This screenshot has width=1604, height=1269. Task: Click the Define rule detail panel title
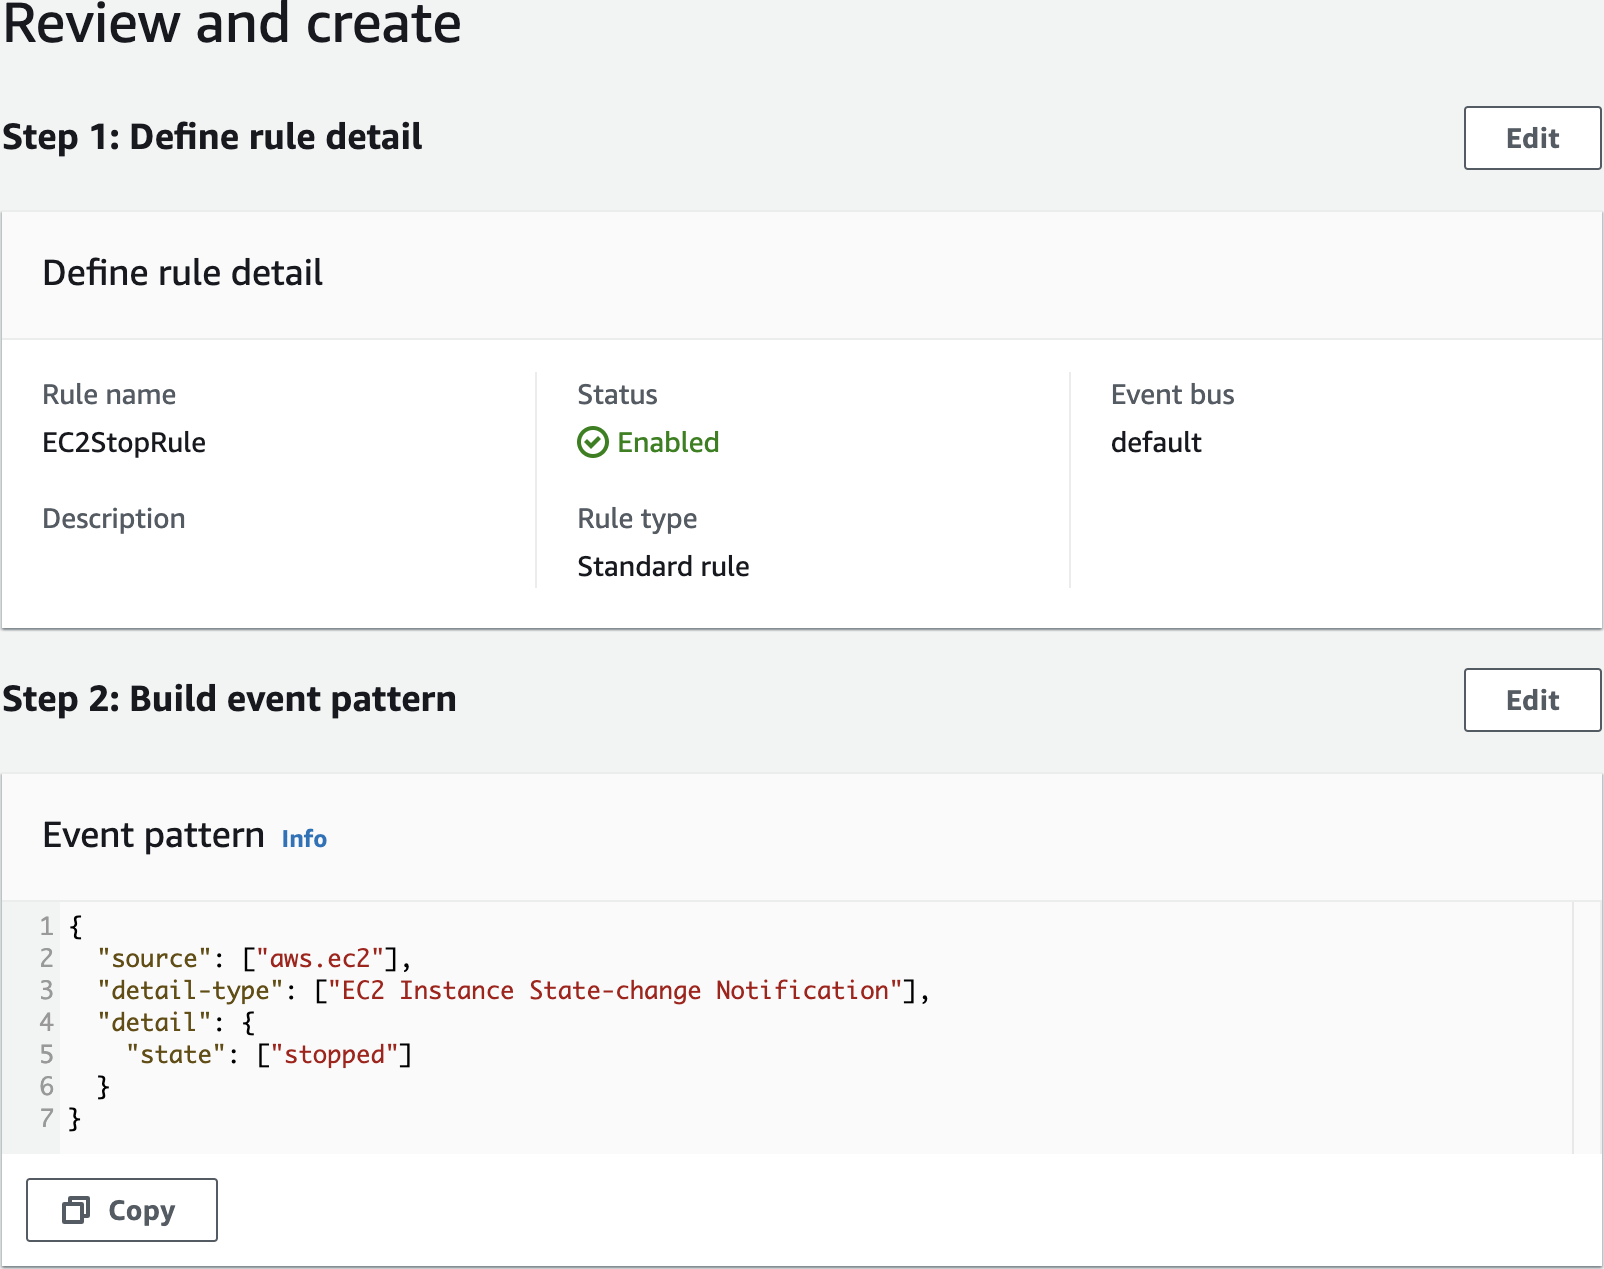click(182, 273)
